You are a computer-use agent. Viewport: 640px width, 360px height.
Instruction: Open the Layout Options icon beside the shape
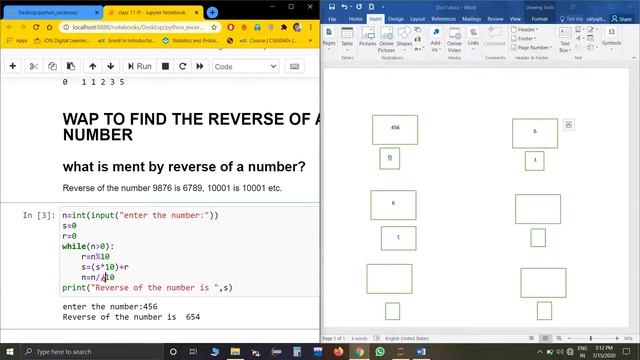(569, 125)
